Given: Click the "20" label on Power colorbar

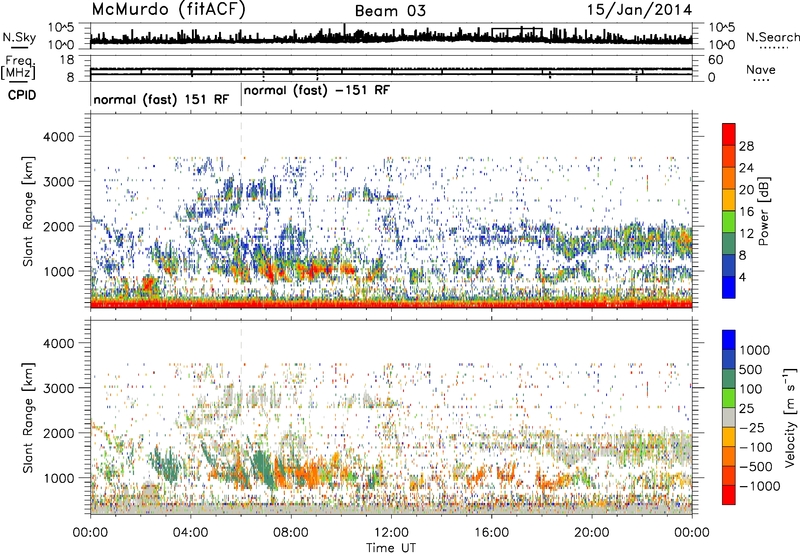Looking at the screenshot, I should tap(746, 190).
